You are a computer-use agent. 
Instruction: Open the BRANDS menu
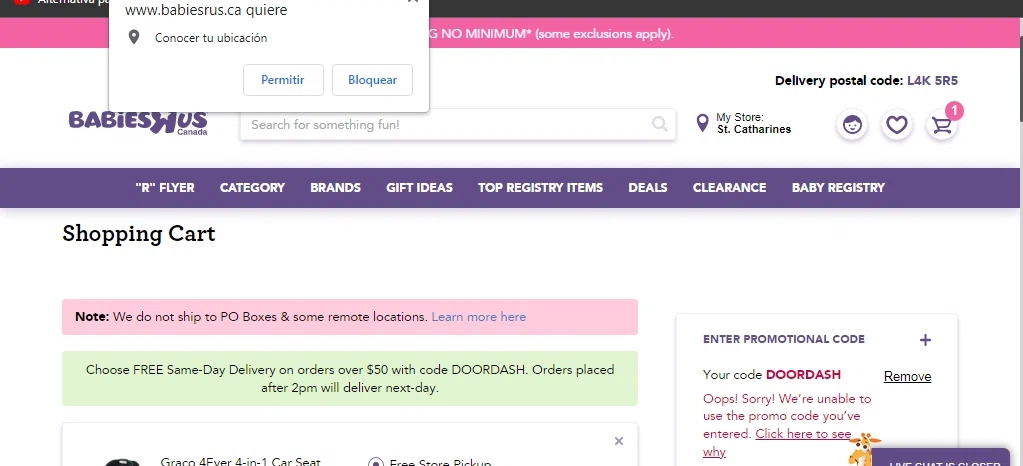335,187
